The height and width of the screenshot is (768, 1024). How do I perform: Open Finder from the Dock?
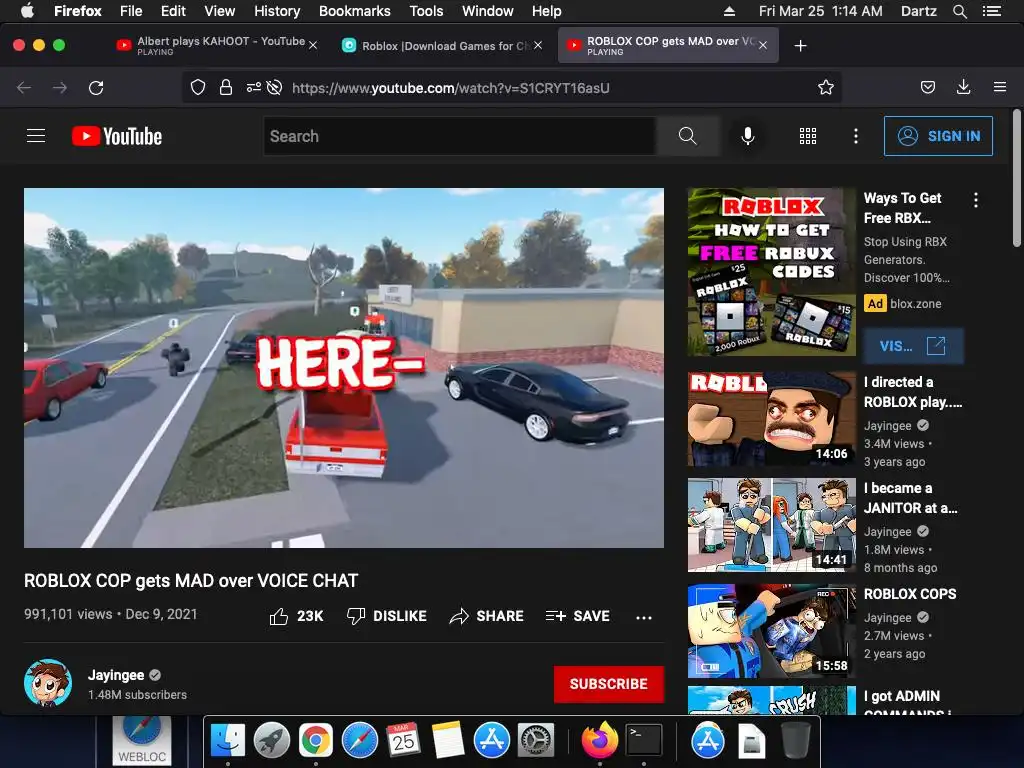tap(227, 741)
